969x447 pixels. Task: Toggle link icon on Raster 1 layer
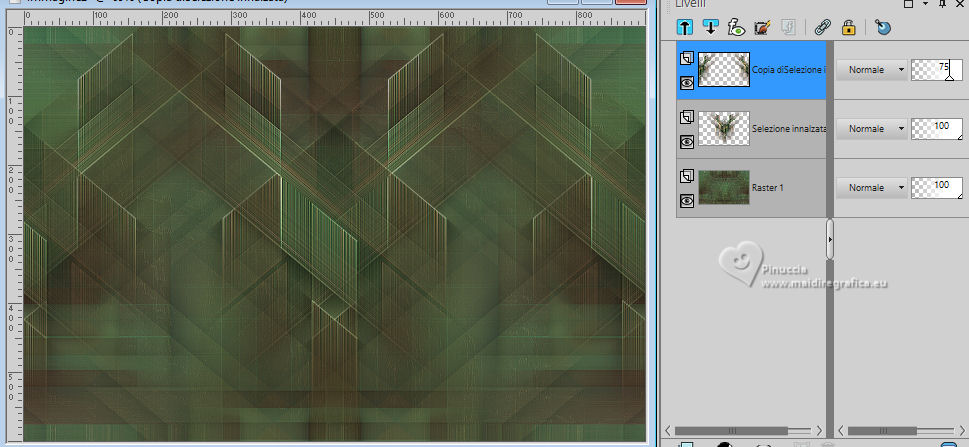click(687, 177)
